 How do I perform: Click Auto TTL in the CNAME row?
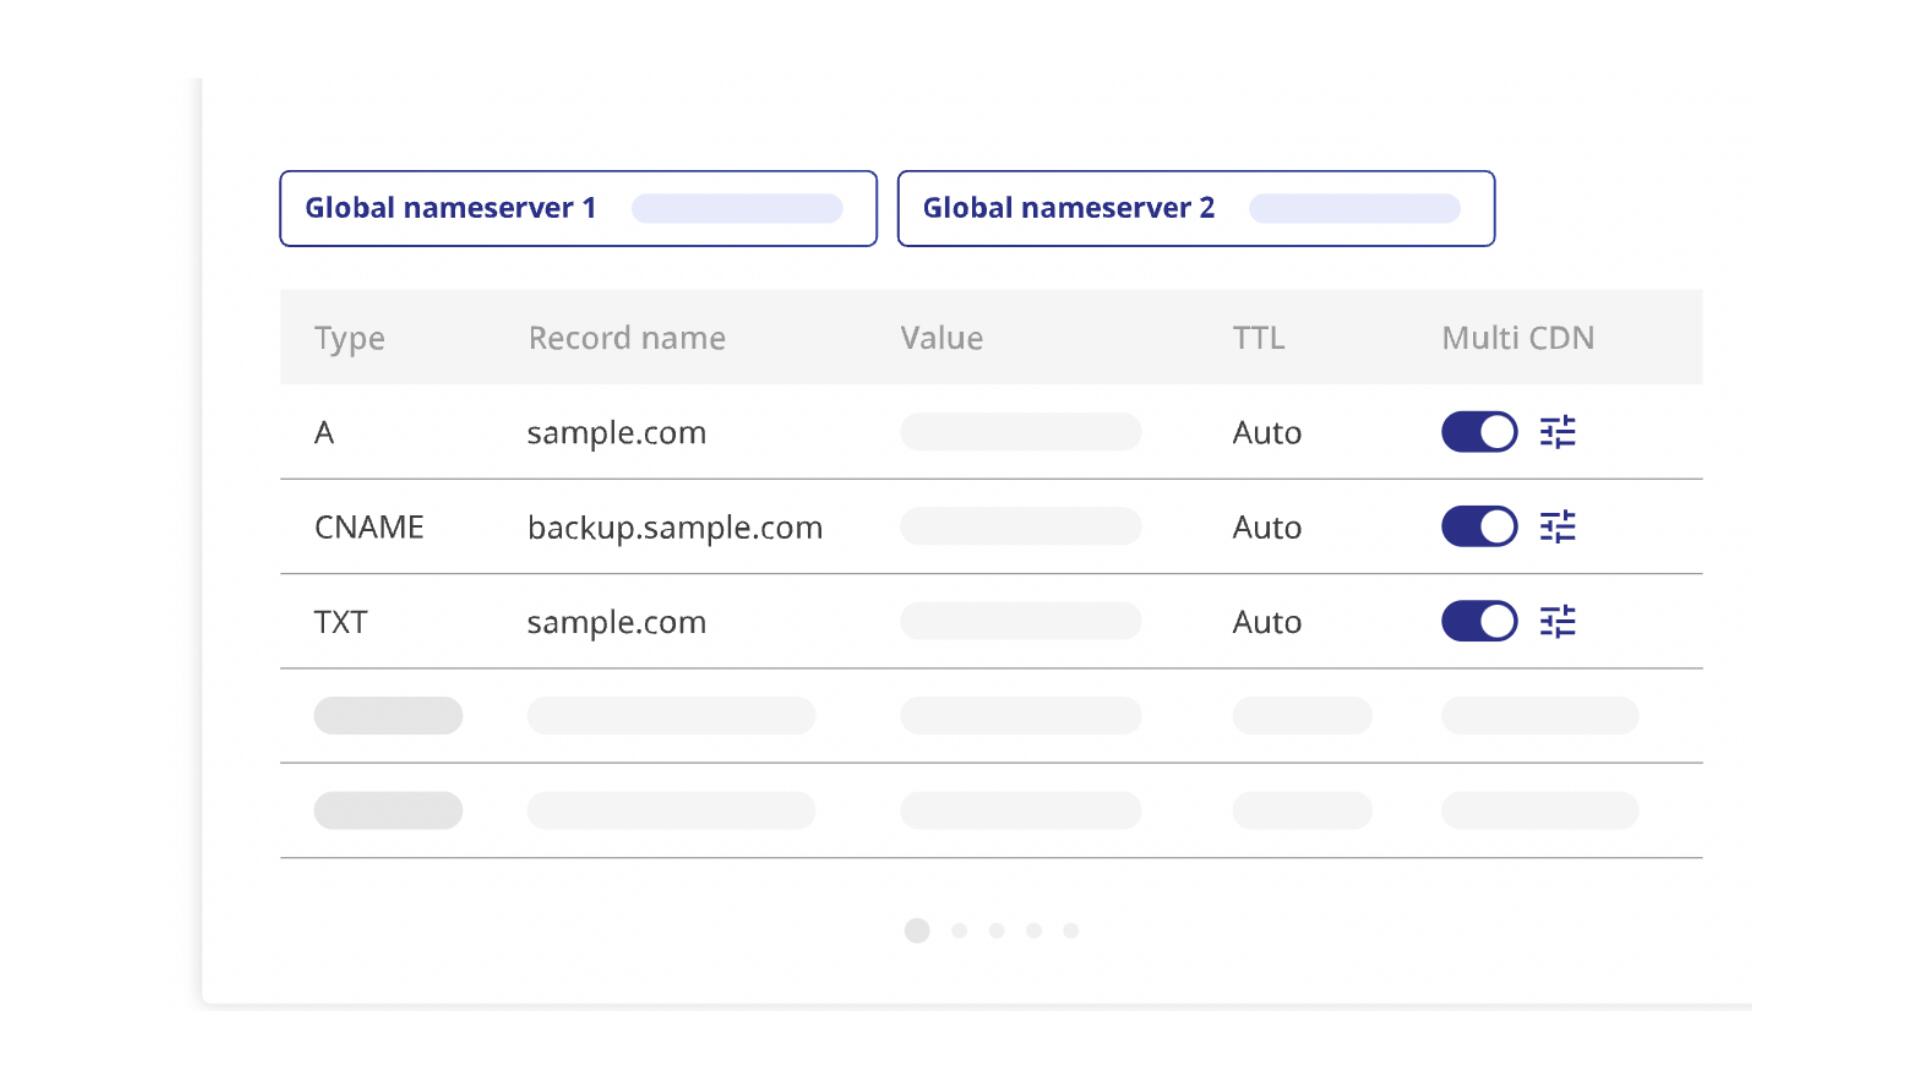click(x=1267, y=527)
